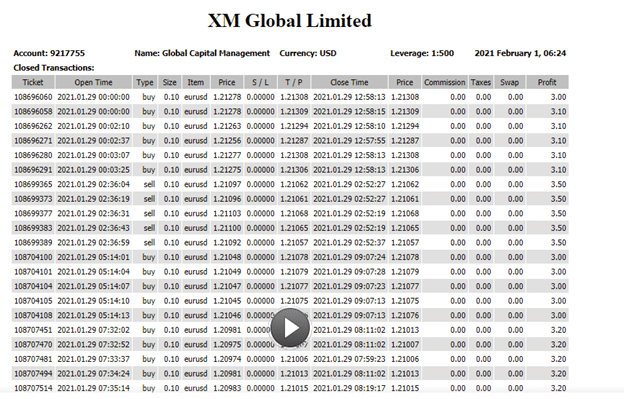
Task: Click the Close Time column header
Action: point(349,82)
